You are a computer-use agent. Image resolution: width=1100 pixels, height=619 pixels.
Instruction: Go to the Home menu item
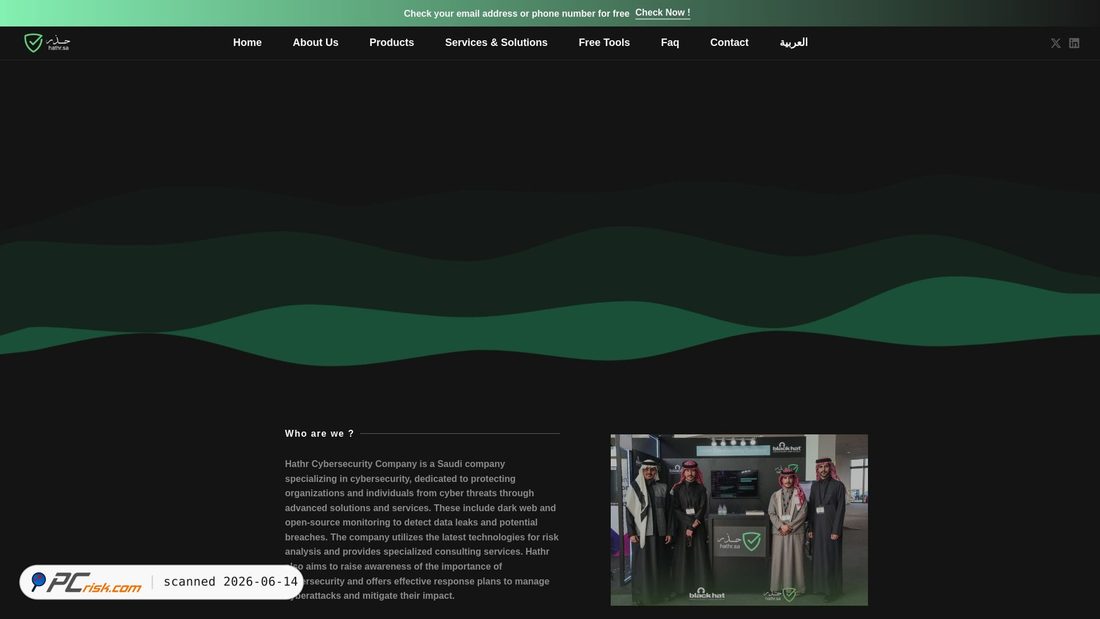tap(247, 43)
